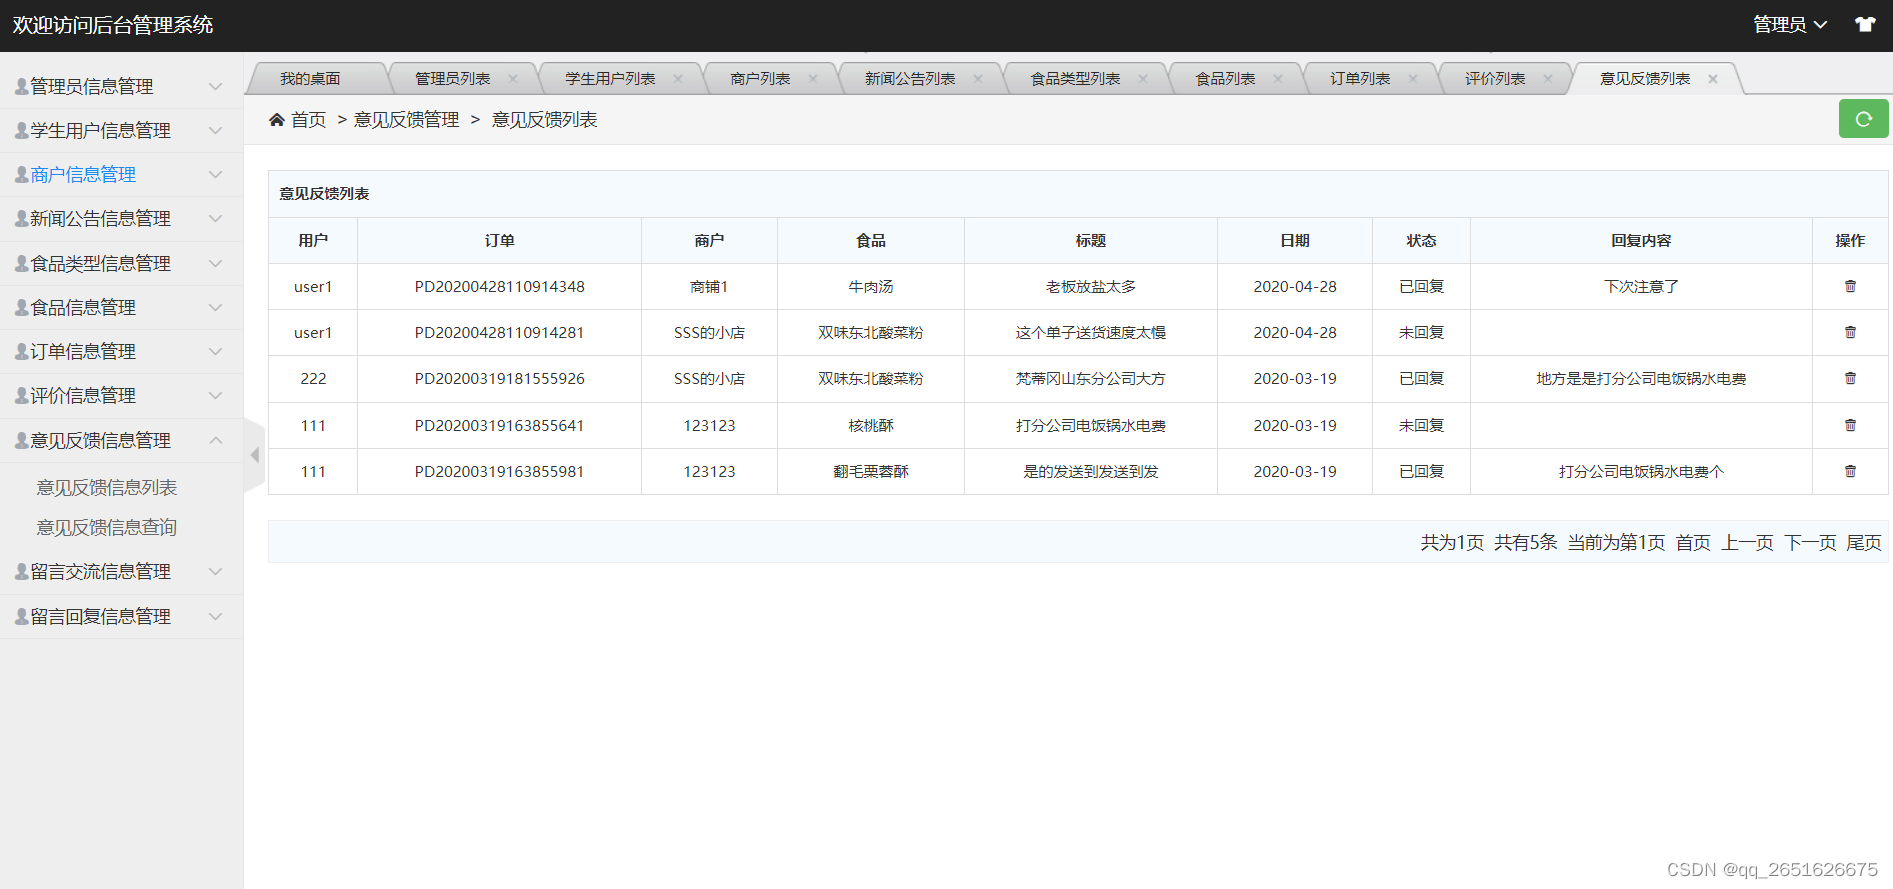Switch to 学生用户列表 tab
The width and height of the screenshot is (1893, 889).
[x=610, y=78]
